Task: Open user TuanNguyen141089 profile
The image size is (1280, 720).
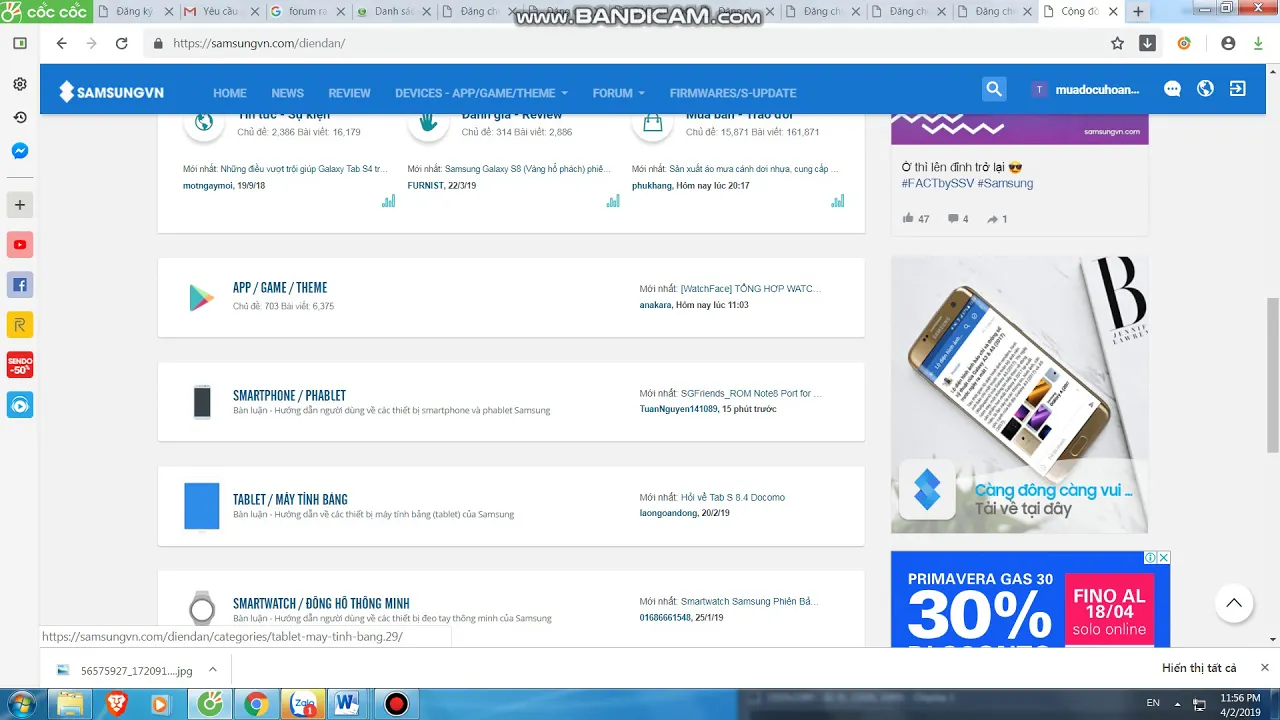Action: 679,409
